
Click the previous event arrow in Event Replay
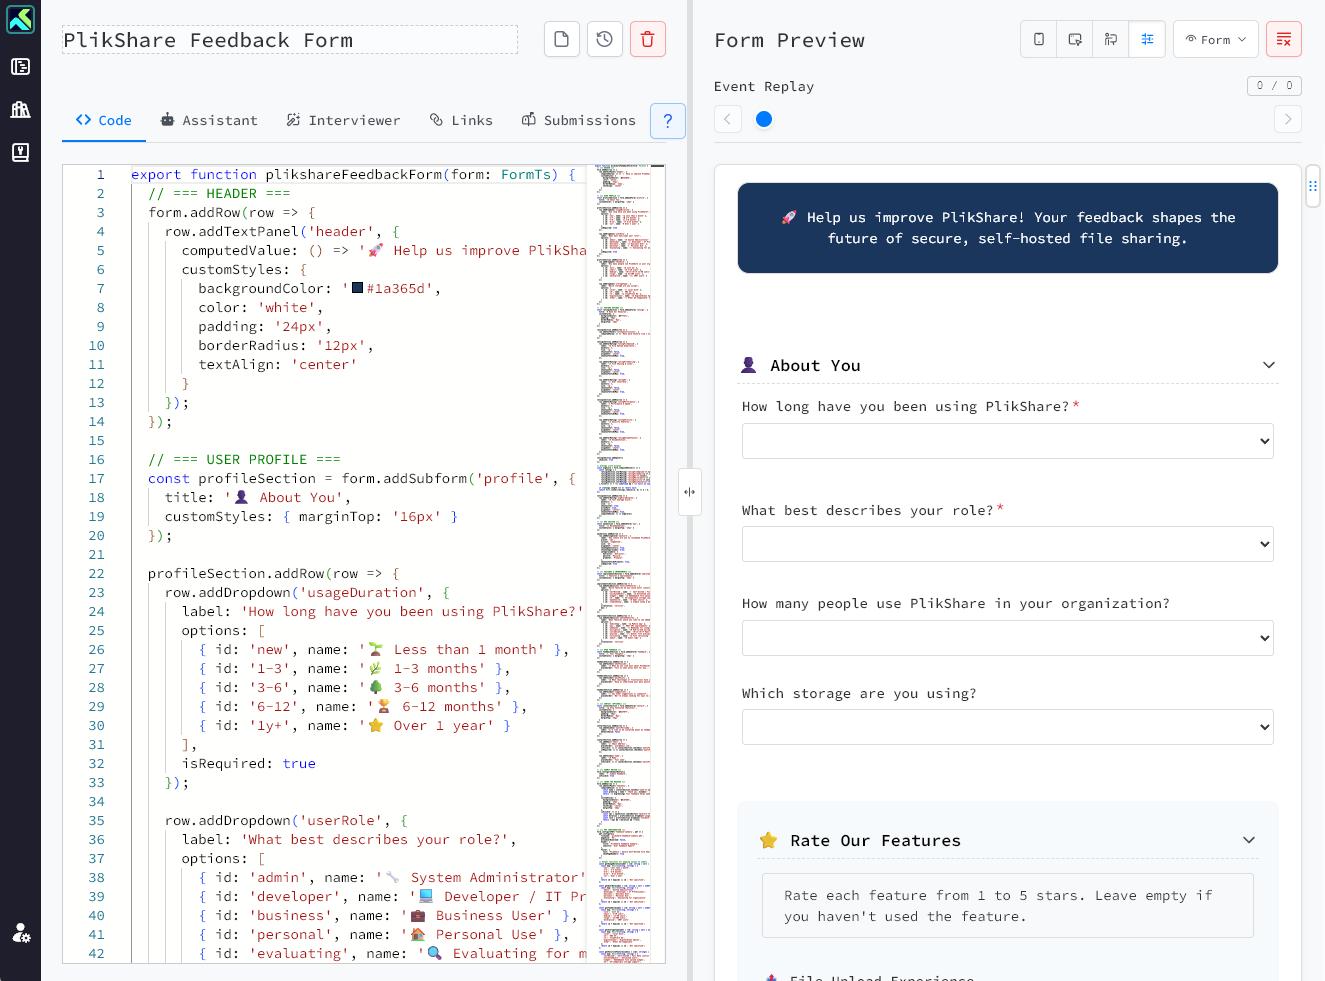coord(728,119)
